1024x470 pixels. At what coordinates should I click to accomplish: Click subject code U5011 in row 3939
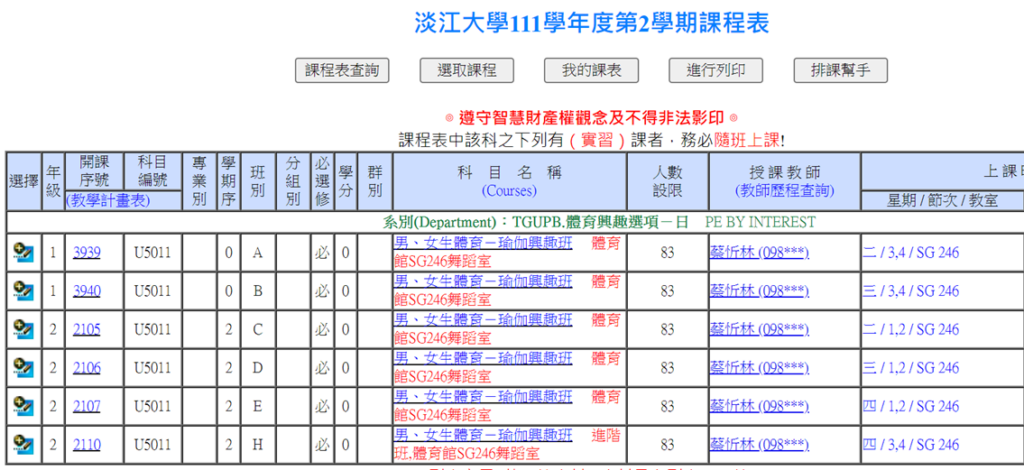[153, 253]
